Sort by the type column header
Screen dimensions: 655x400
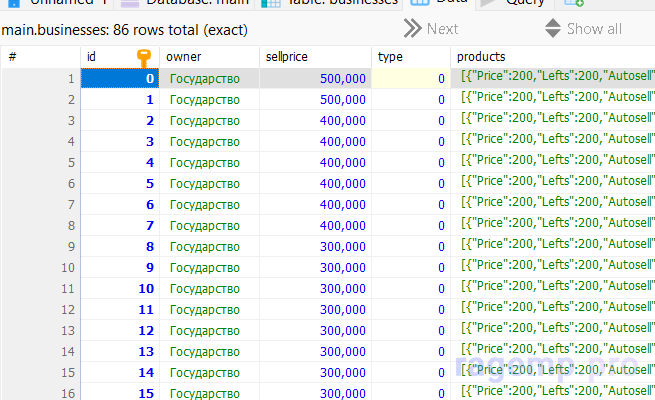(411, 57)
